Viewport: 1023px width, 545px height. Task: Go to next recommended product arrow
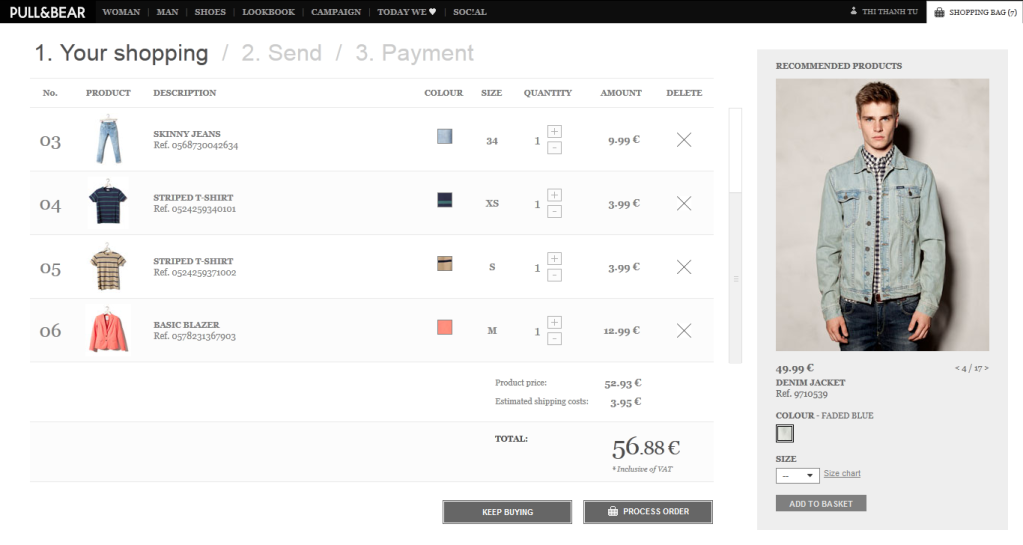click(987, 369)
